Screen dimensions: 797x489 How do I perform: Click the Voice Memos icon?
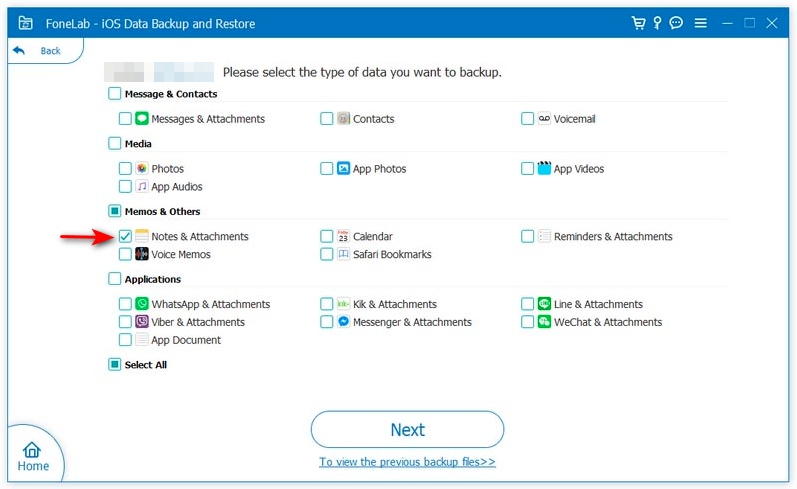142,255
